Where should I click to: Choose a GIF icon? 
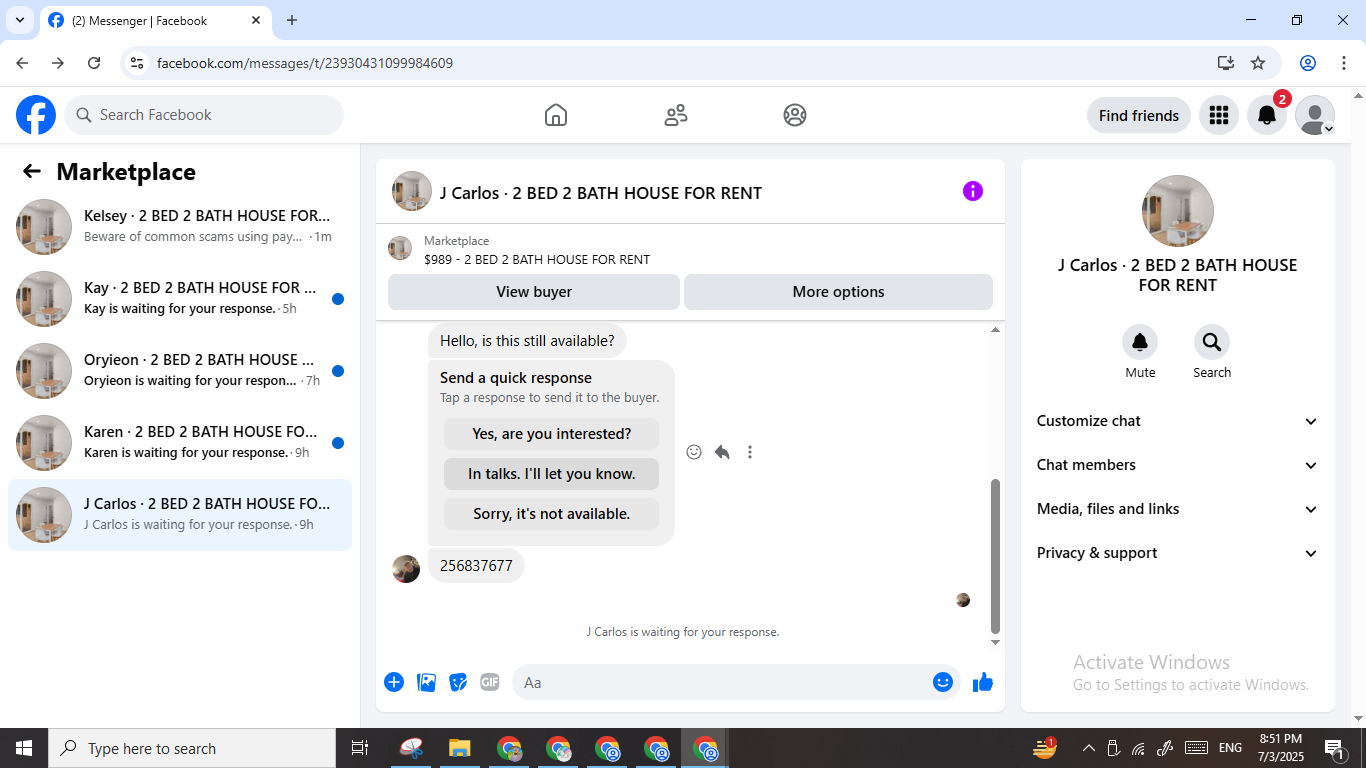(490, 682)
